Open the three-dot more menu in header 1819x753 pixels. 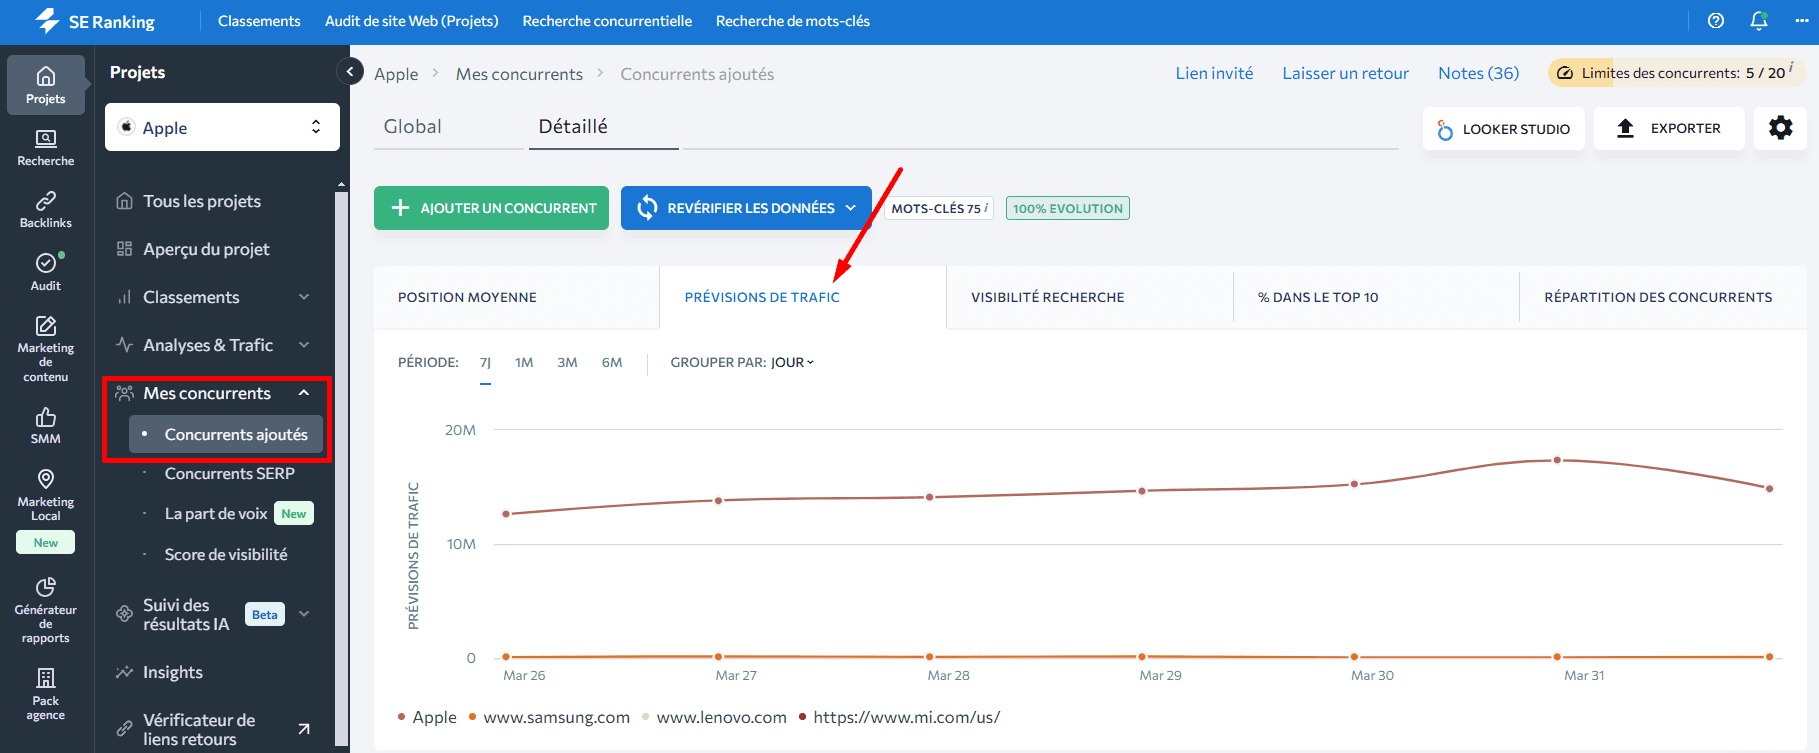(1802, 21)
